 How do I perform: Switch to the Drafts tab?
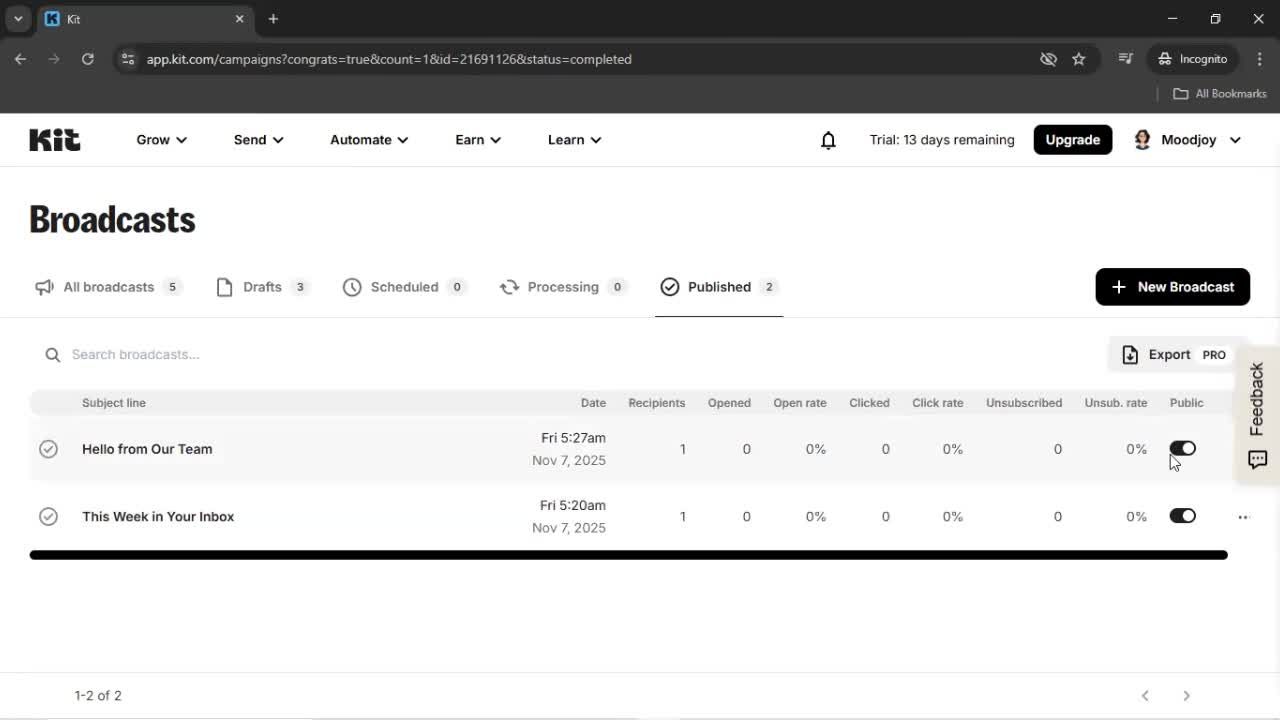pyautogui.click(x=260, y=287)
